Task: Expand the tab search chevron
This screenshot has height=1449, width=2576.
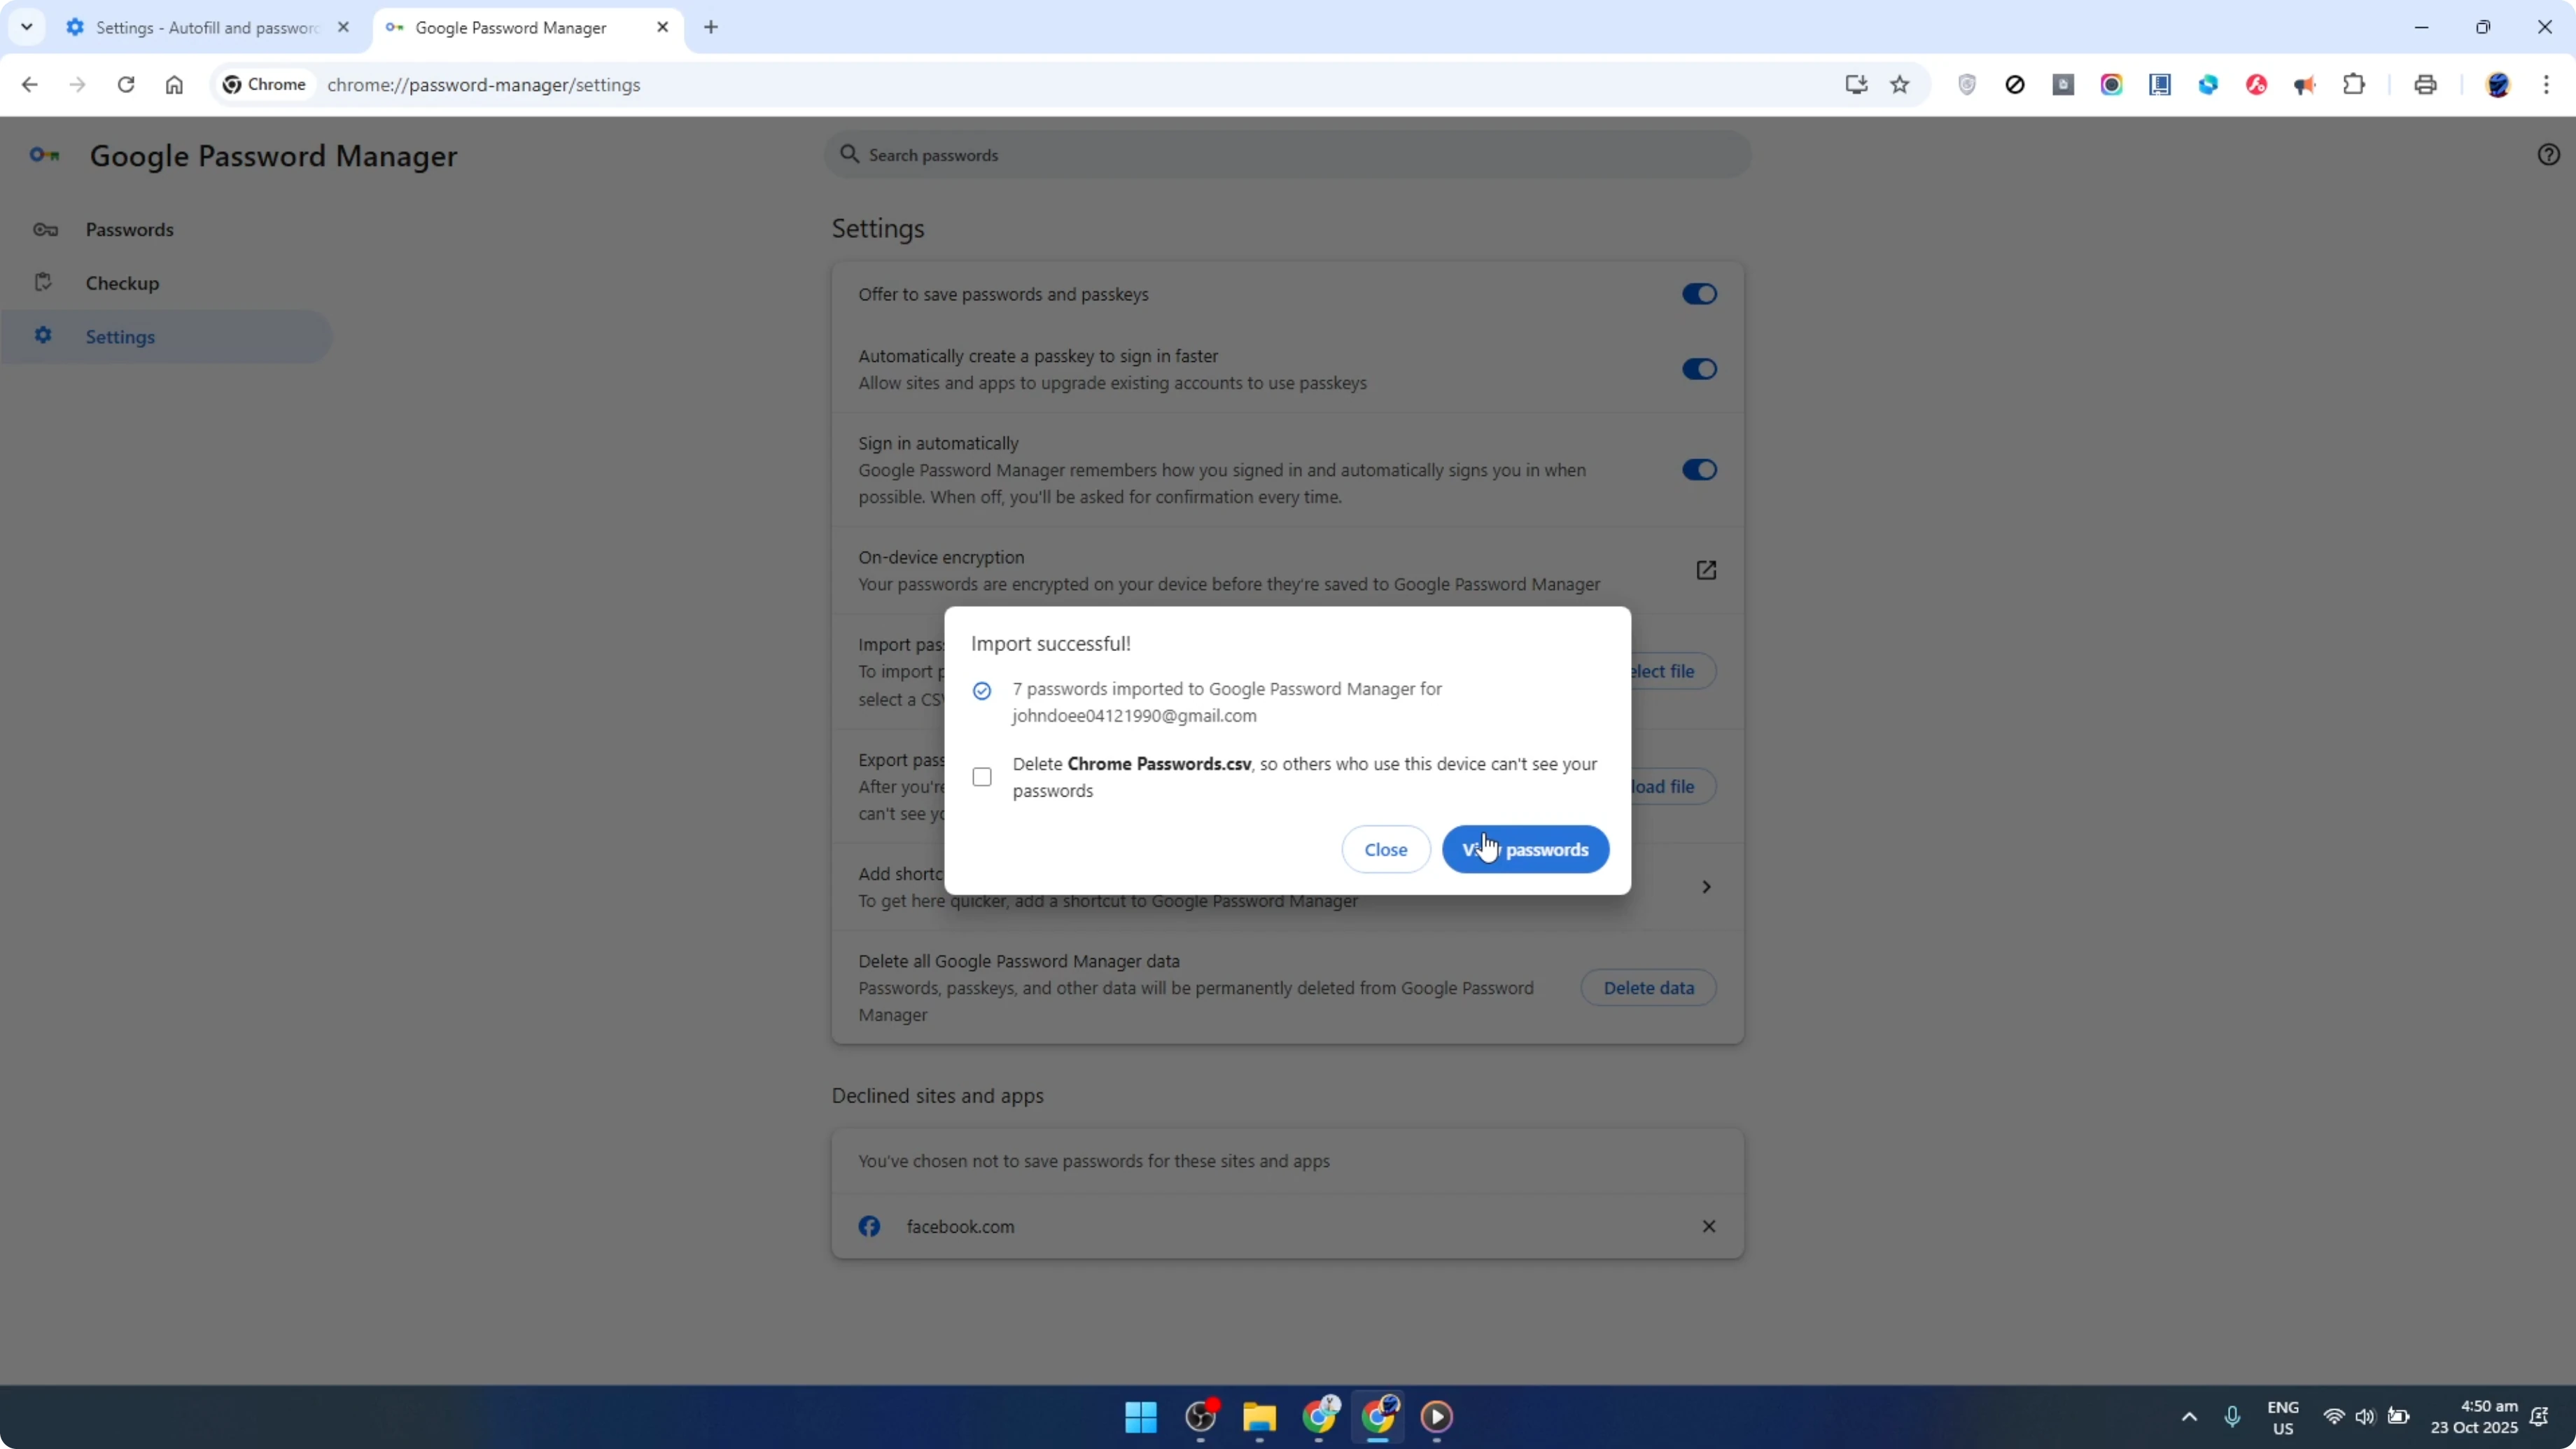Action: 27,27
